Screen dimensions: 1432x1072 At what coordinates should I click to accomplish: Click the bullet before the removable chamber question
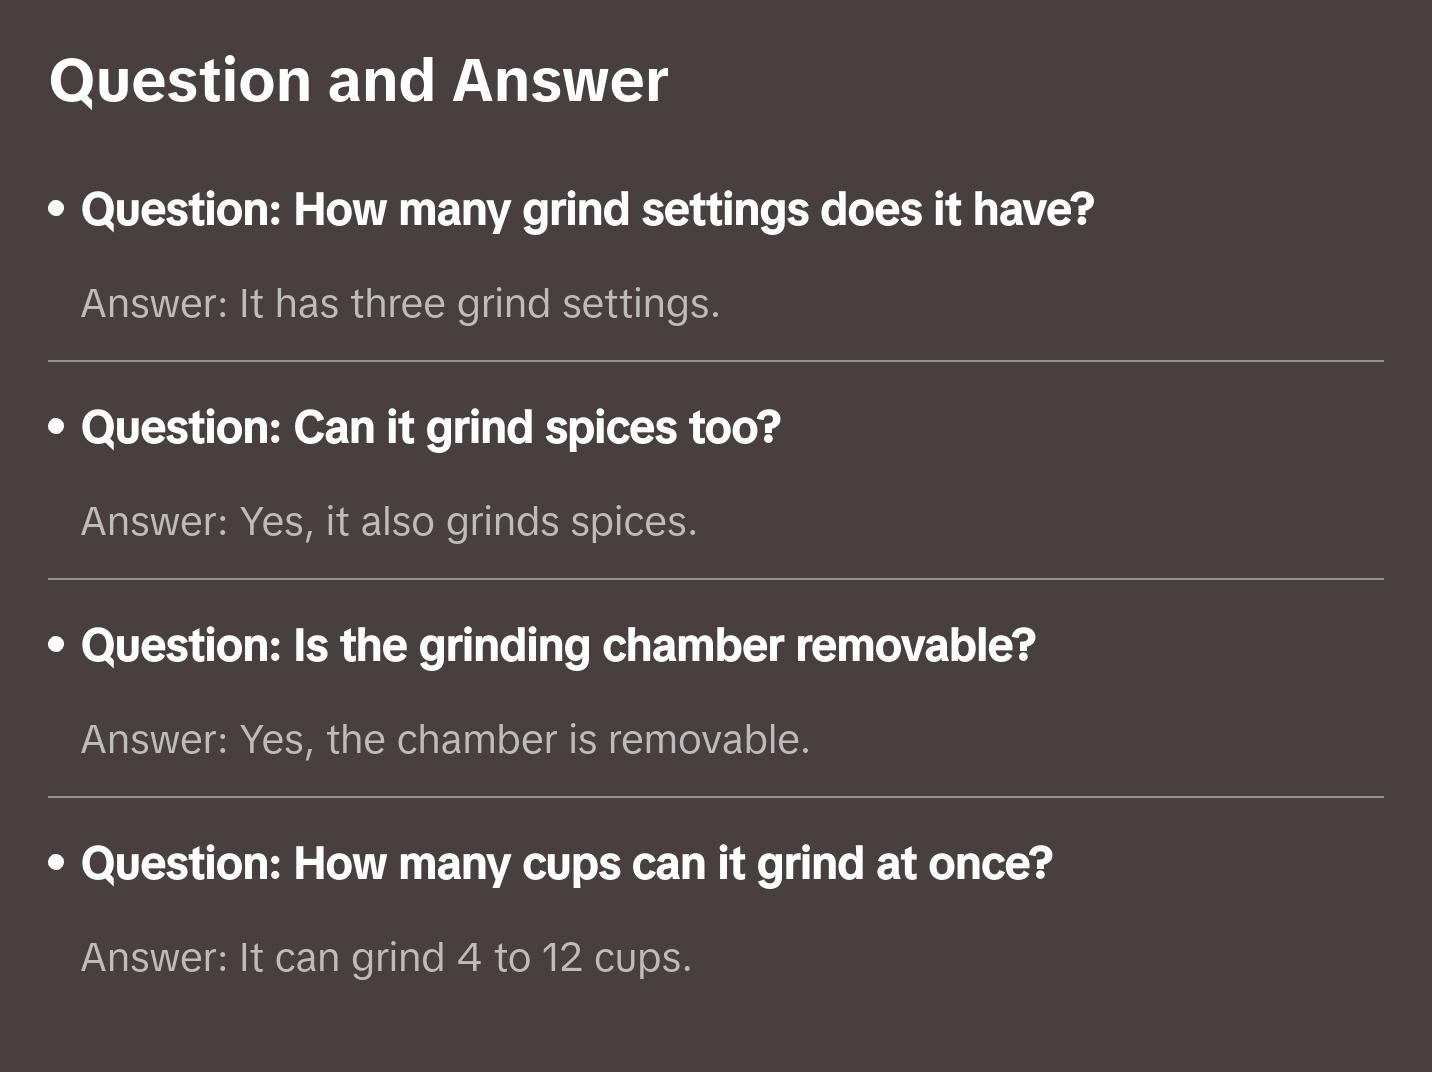pos(57,646)
